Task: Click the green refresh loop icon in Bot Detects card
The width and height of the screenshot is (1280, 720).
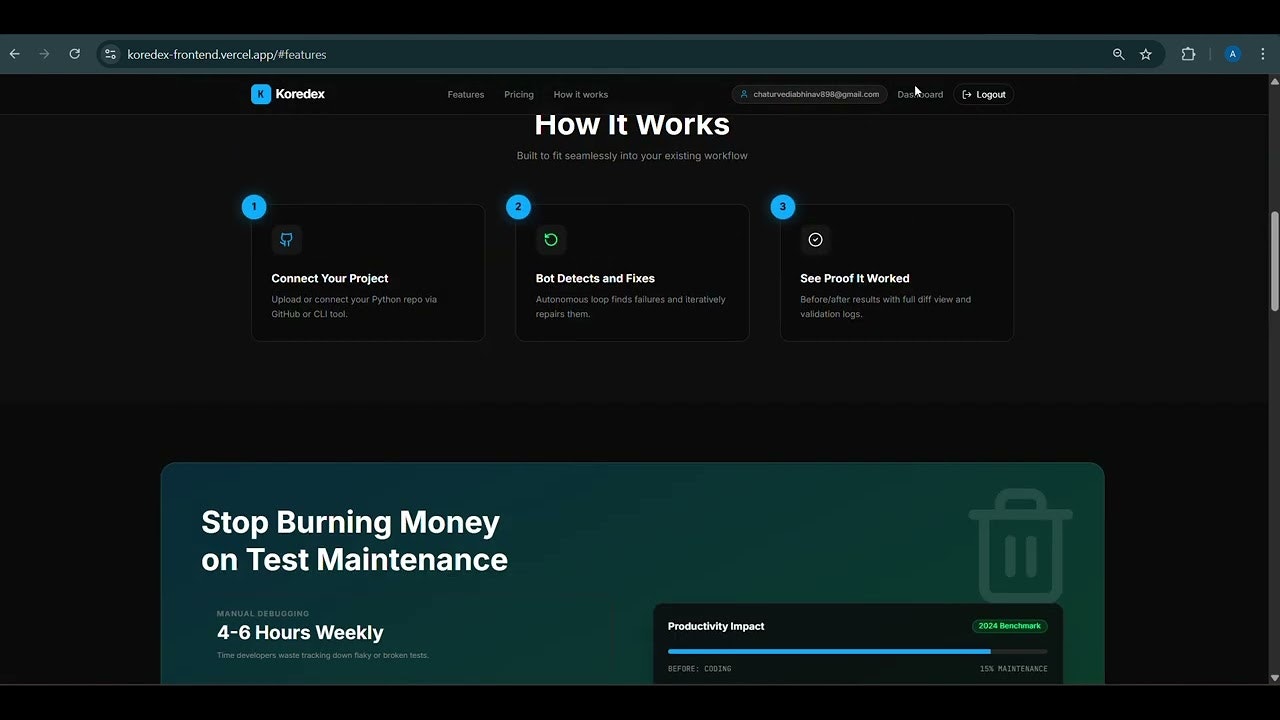Action: 550,240
